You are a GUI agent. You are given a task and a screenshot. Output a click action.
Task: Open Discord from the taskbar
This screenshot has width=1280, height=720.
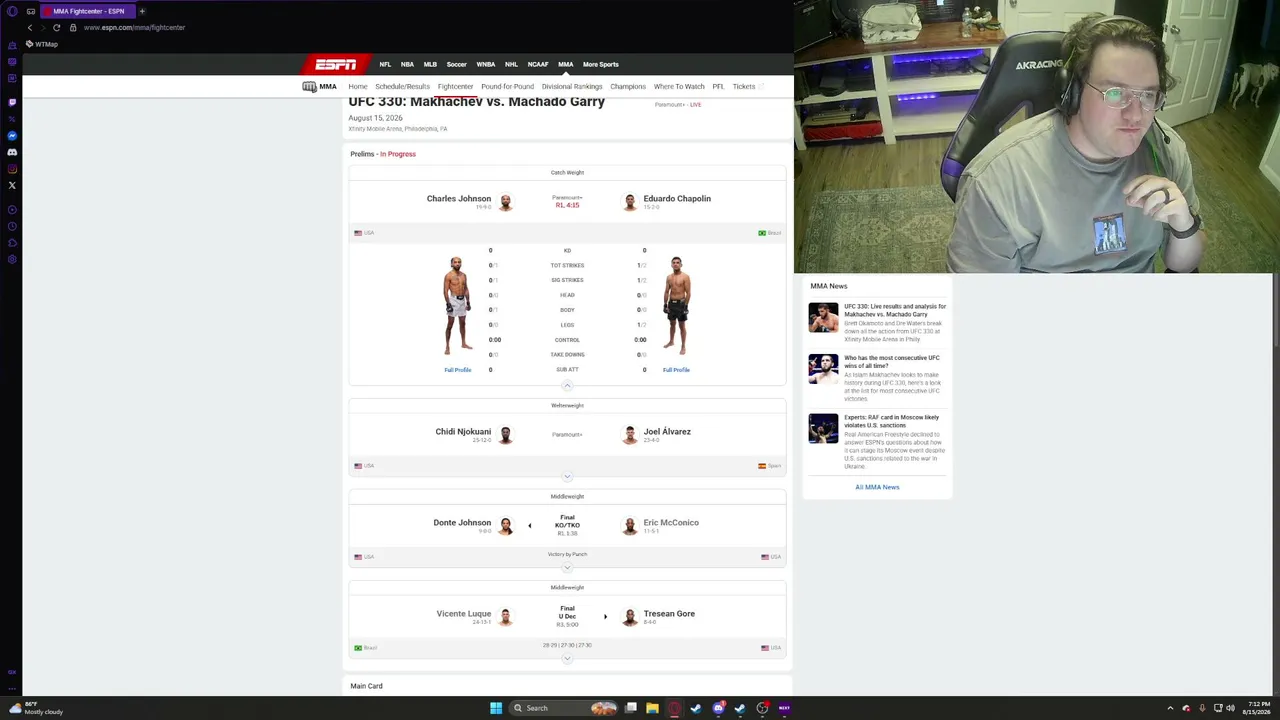coord(718,708)
